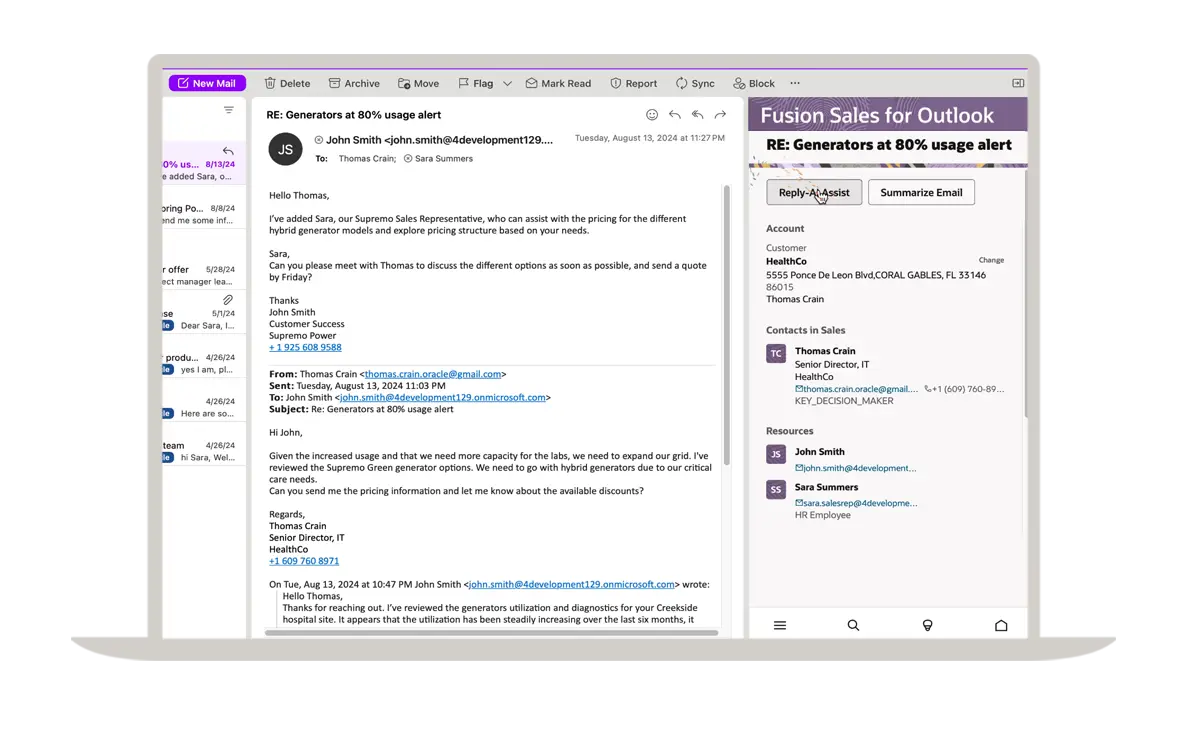Click the search icon in Fusion Sales panel
This screenshot has height=742, width=1187.
(853, 625)
